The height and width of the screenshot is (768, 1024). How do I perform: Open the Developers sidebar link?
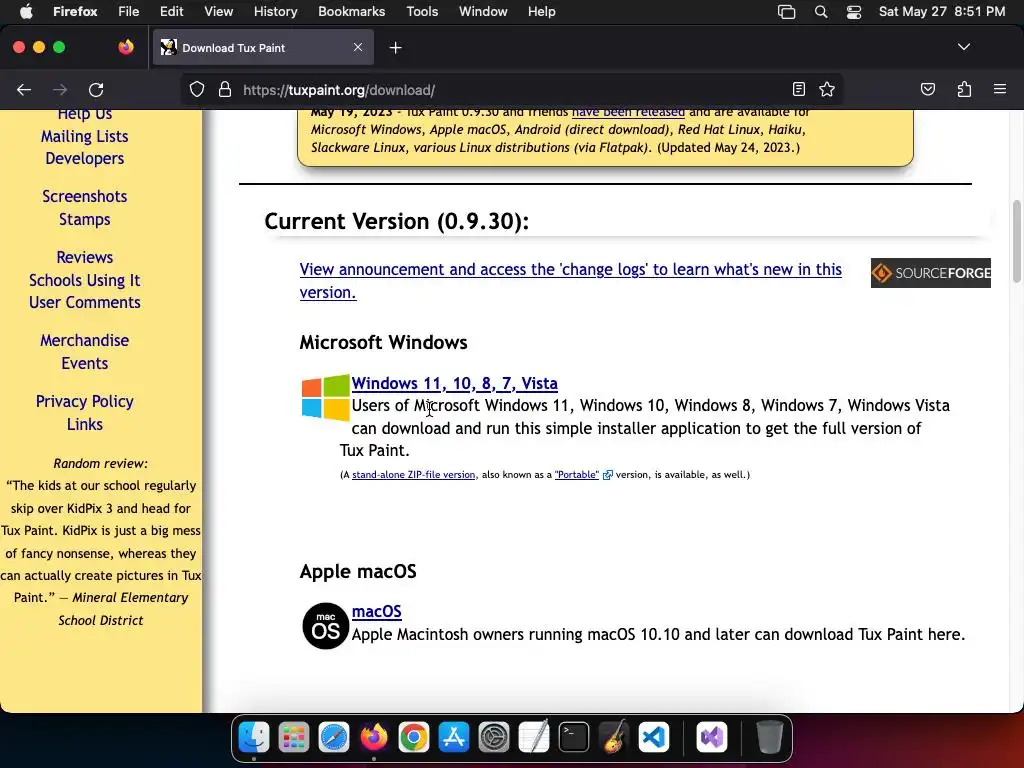pyautogui.click(x=84, y=159)
